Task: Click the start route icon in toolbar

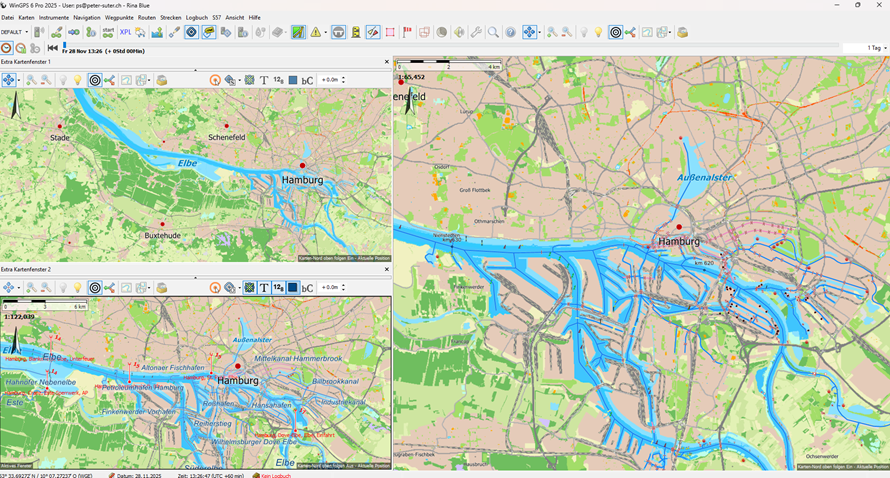Action: 108,32
